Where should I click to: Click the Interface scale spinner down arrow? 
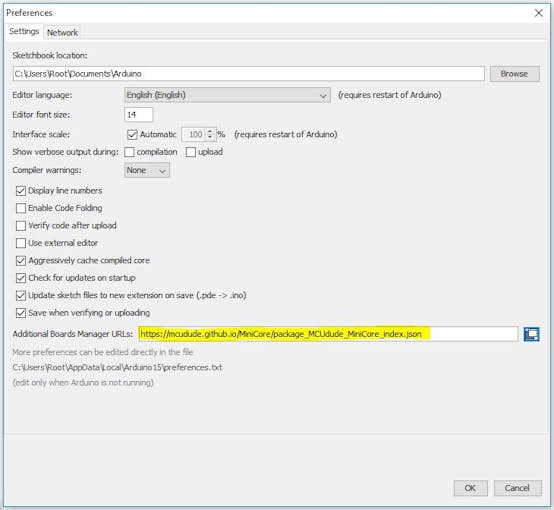(x=210, y=137)
